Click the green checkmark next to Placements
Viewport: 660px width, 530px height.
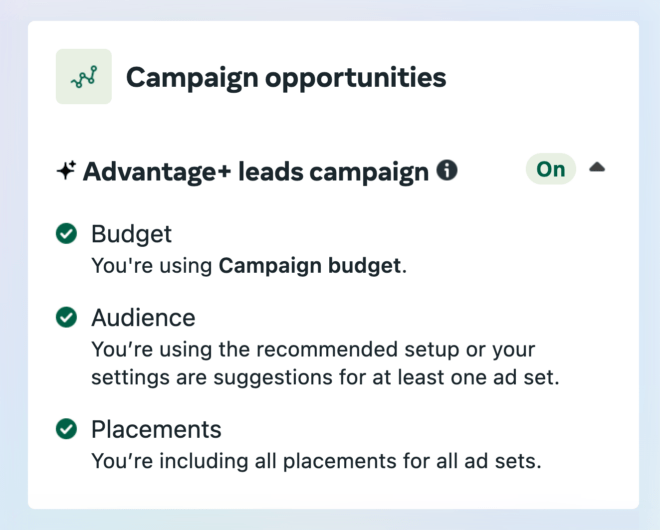67,429
